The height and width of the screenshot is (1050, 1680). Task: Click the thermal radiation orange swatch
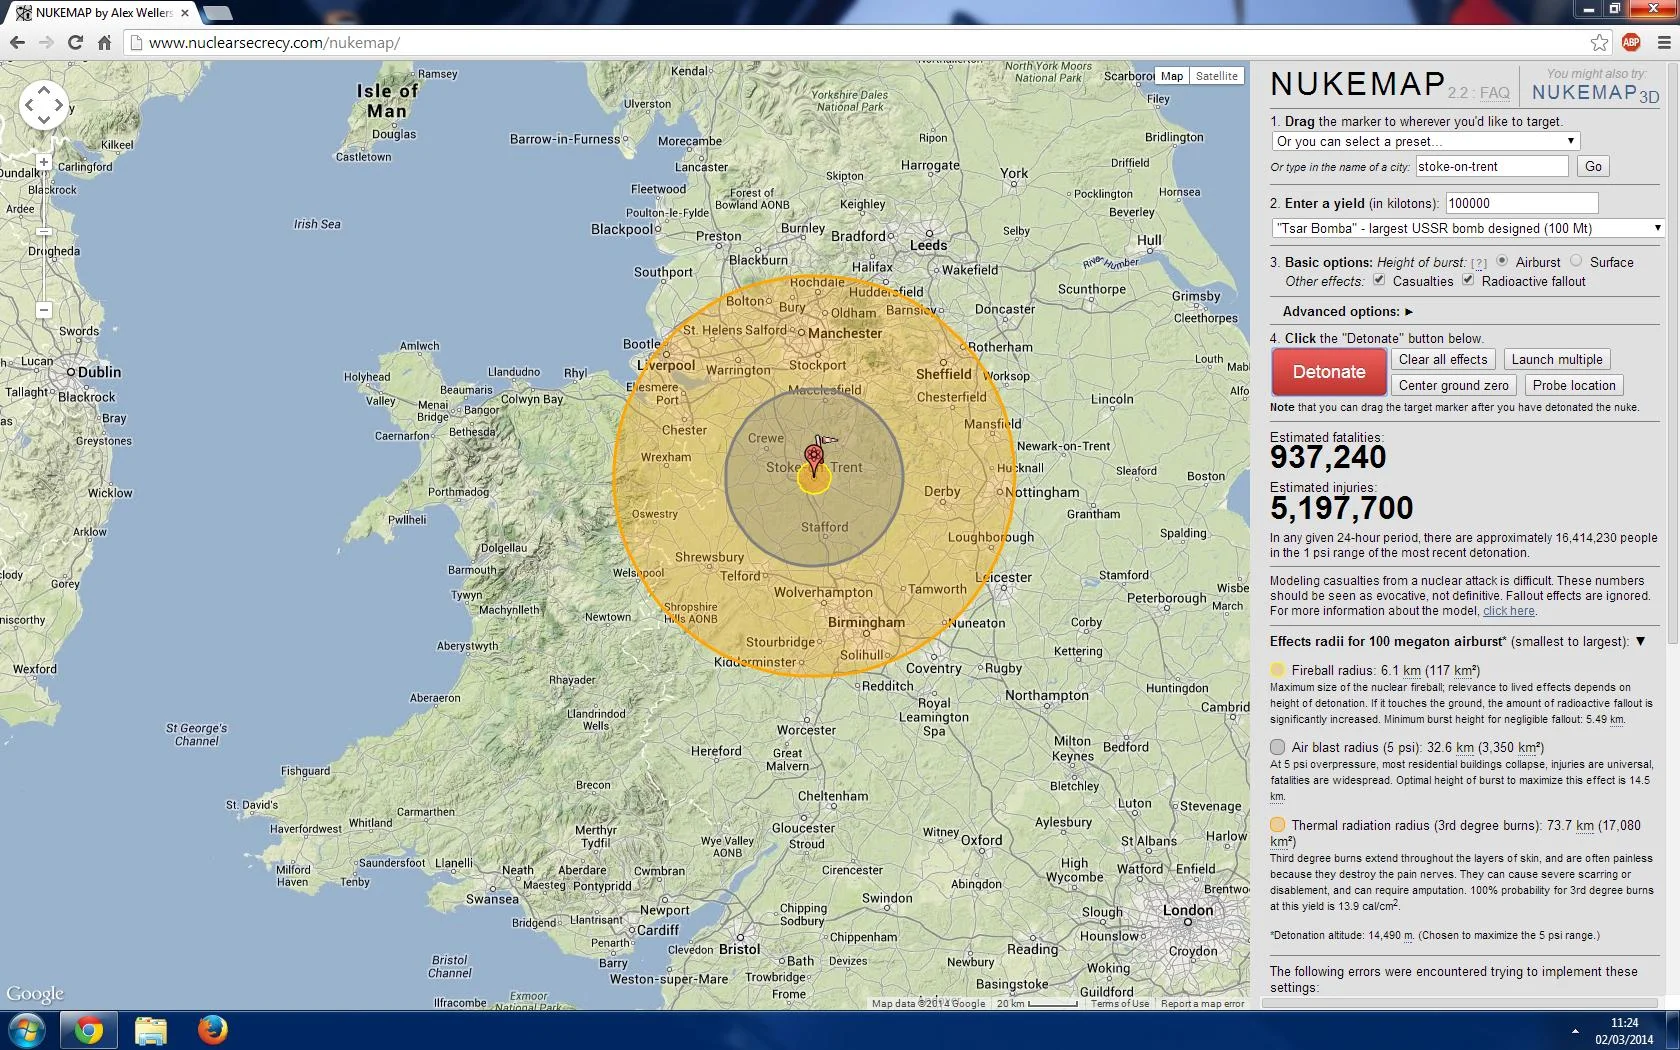1277,825
